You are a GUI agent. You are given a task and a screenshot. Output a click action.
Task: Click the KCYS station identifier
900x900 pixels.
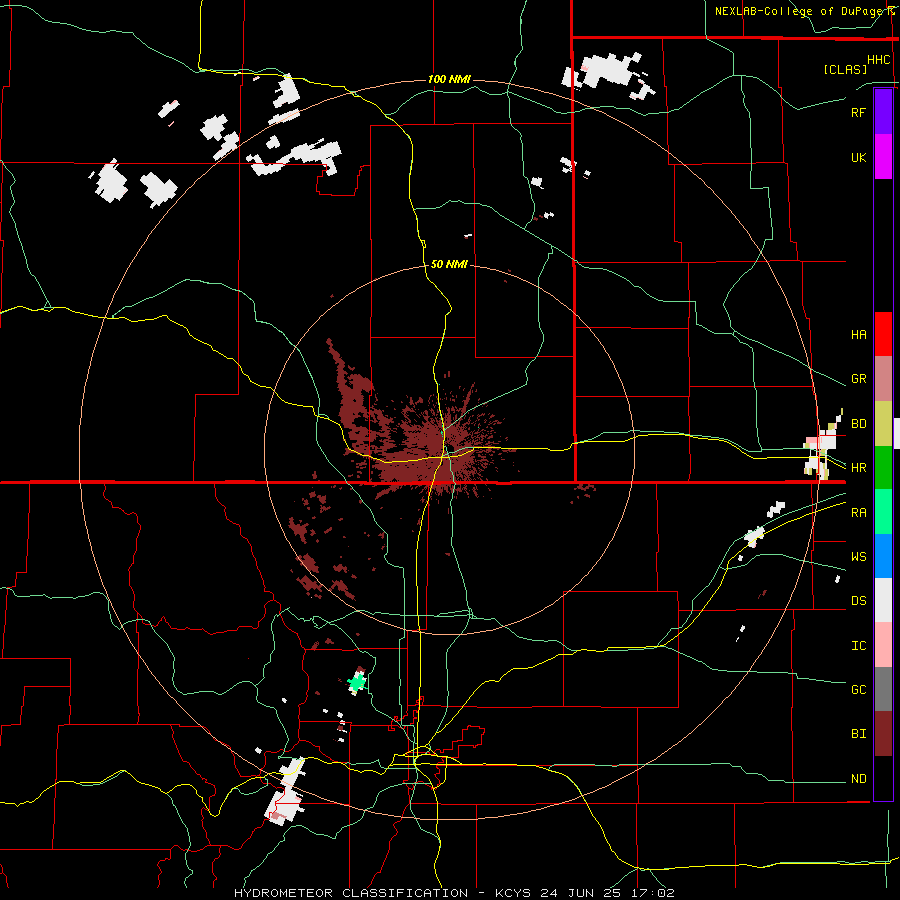(x=514, y=893)
